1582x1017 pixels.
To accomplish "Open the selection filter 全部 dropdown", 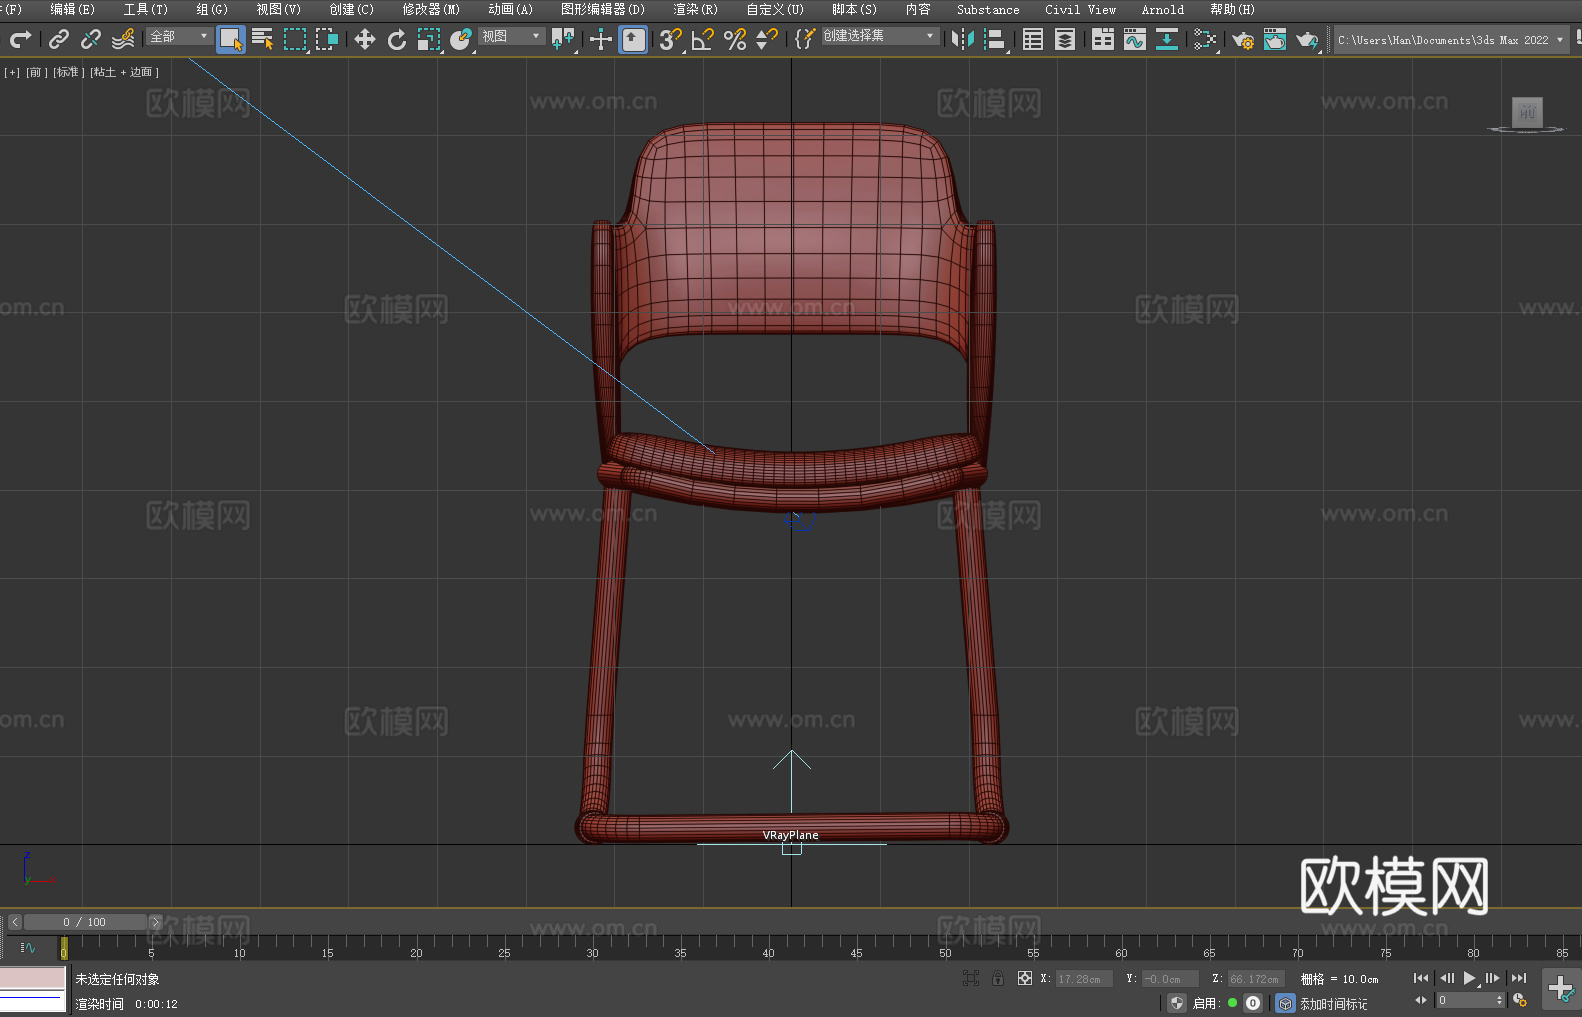I will click(179, 36).
